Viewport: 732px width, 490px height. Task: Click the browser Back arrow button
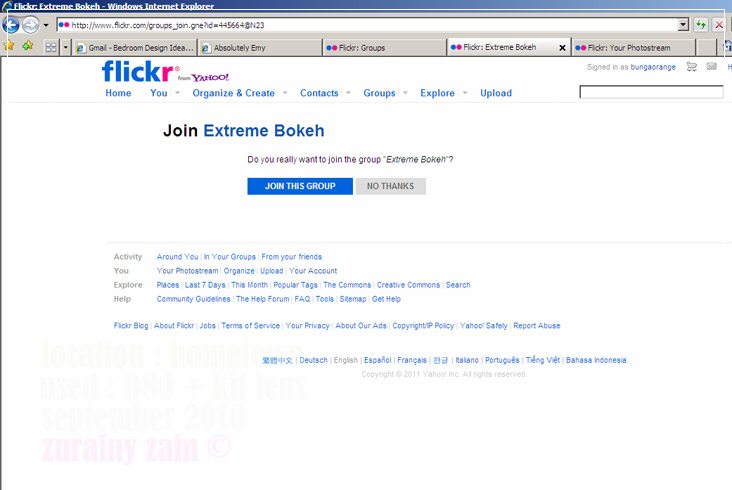pyautogui.click(x=11, y=25)
